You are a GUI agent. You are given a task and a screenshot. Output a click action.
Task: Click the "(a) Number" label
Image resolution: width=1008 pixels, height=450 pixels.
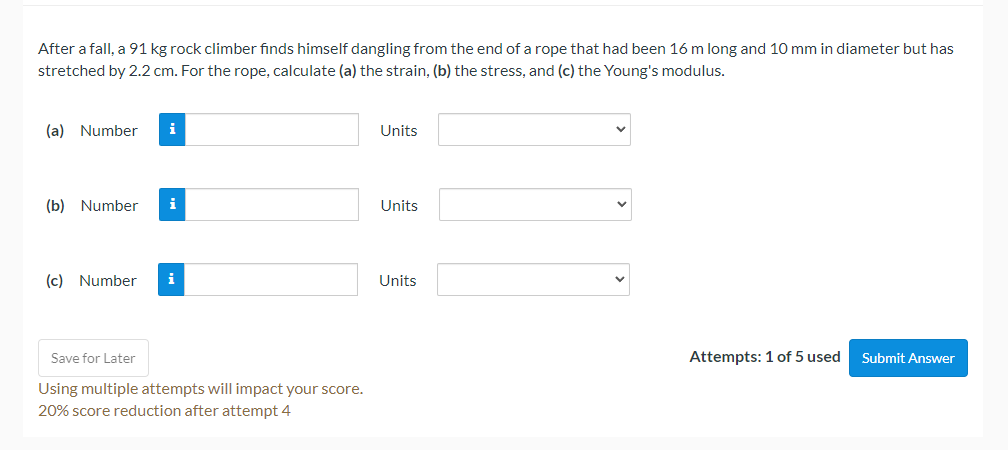(91, 130)
